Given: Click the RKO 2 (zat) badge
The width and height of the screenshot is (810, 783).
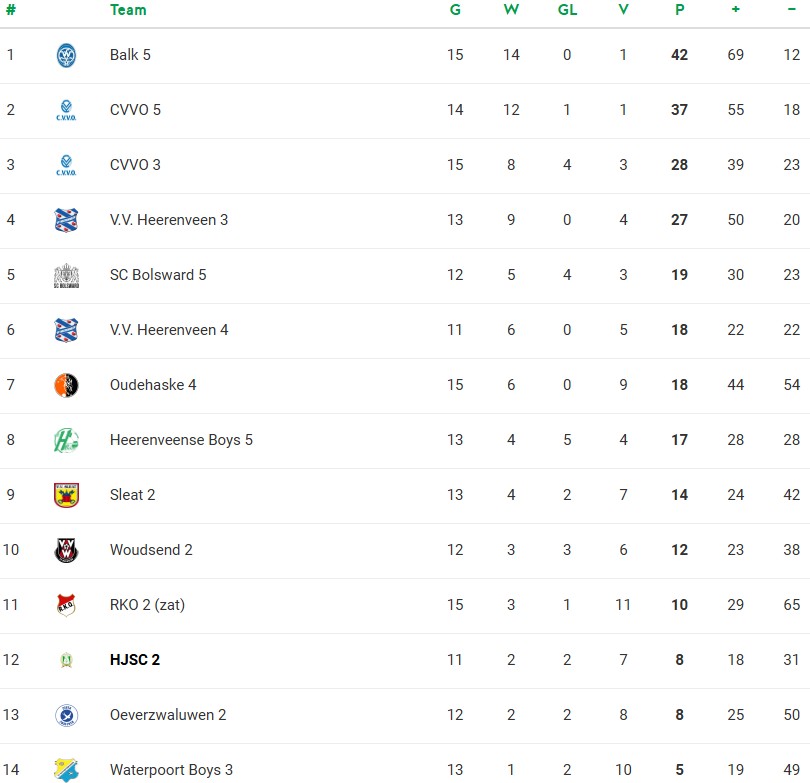Looking at the screenshot, I should tap(66, 605).
